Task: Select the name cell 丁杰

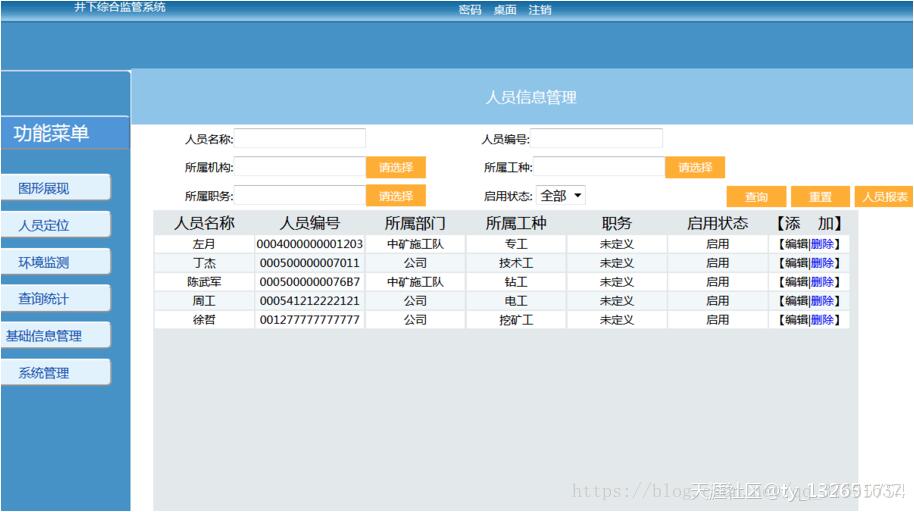Action: pos(204,263)
